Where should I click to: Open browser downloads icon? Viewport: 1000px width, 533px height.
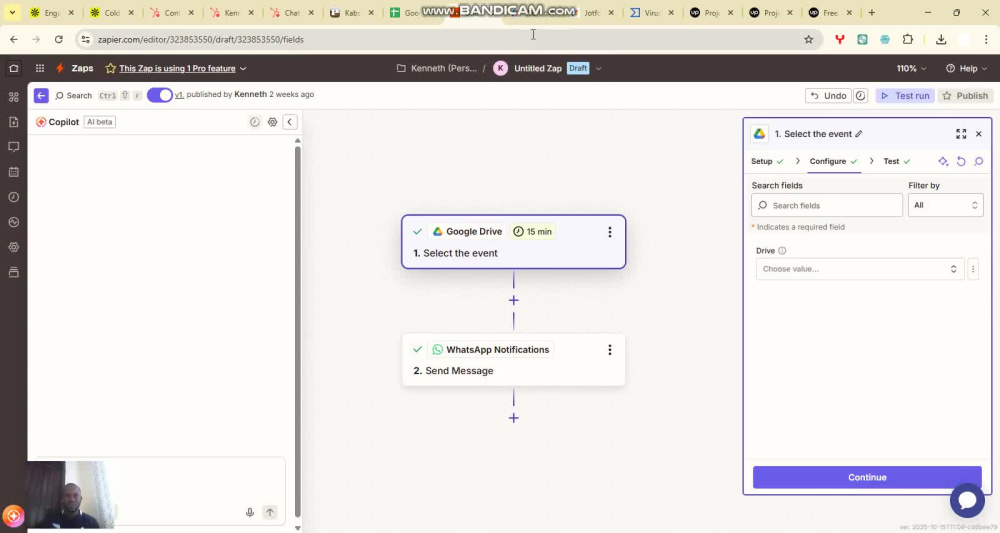tap(941, 40)
